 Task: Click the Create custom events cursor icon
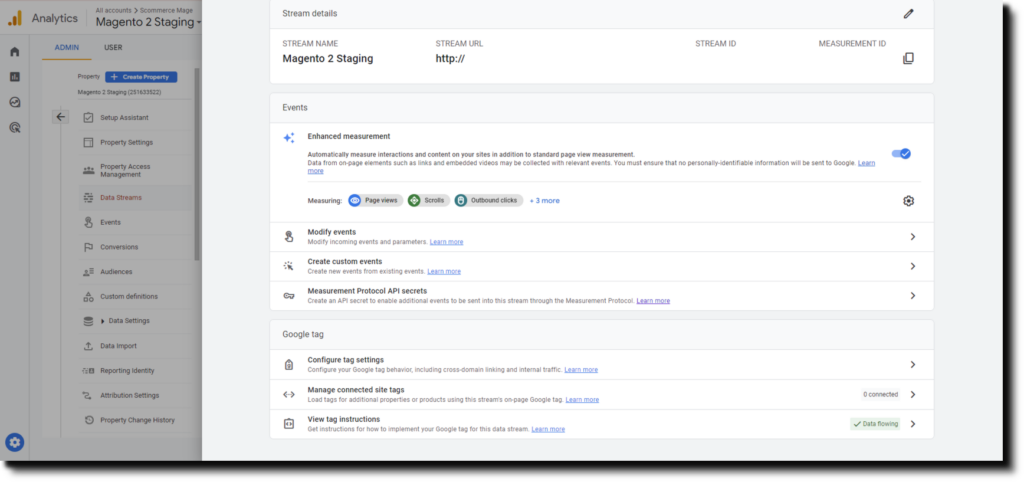pos(289,266)
